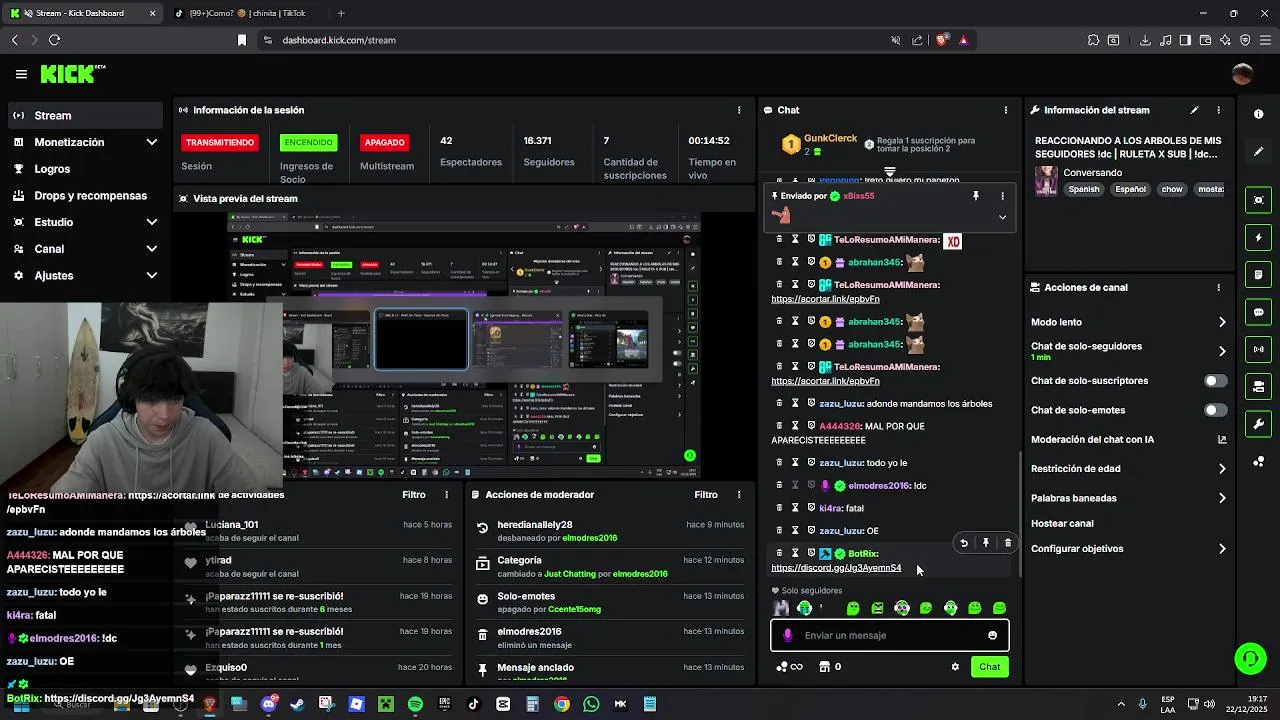The width and height of the screenshot is (1280, 720).
Task: Open the shop icon beside the 0 counter
Action: click(x=824, y=667)
